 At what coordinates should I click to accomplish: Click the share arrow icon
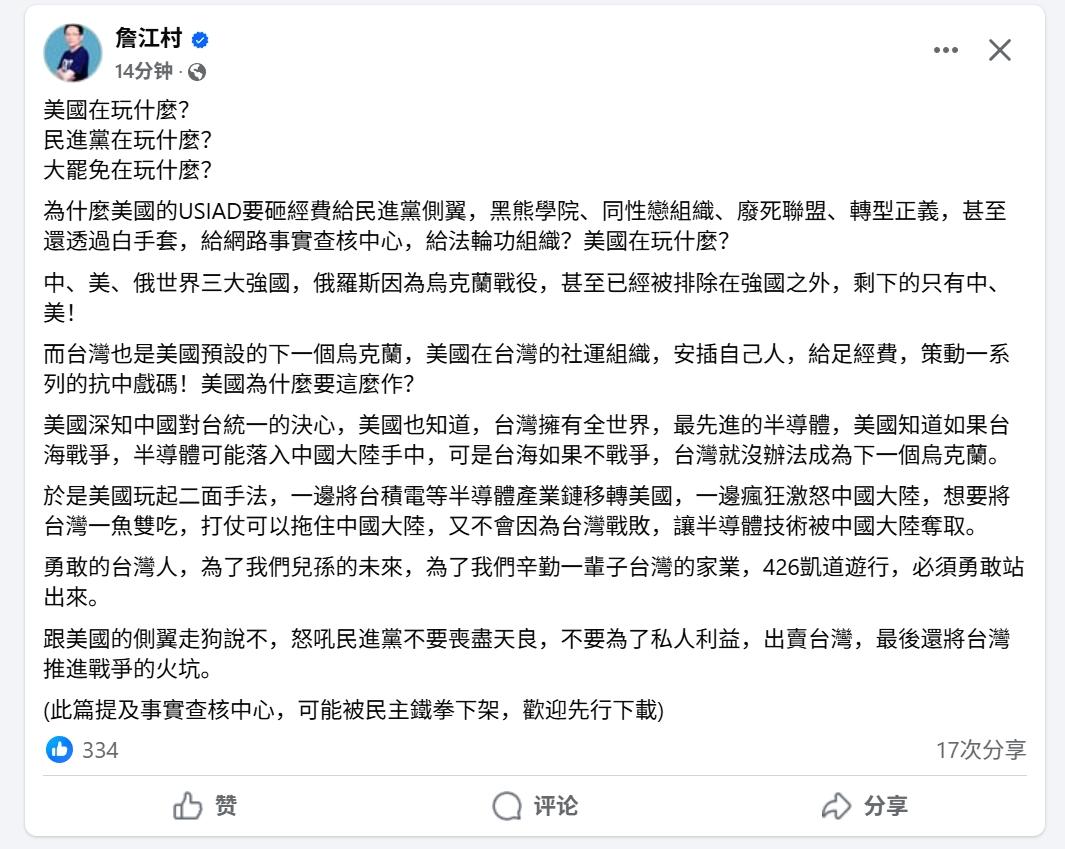836,806
